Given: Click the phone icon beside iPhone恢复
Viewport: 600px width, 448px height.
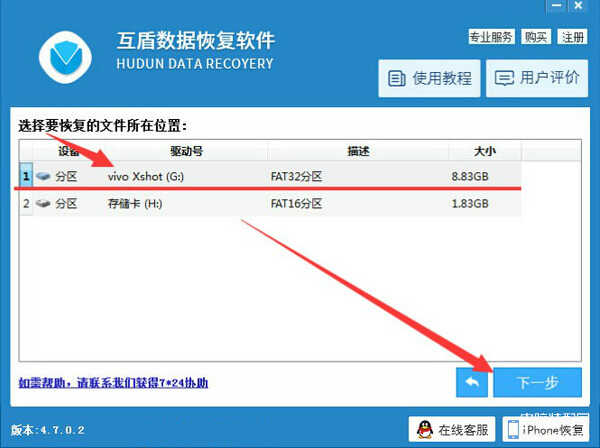Looking at the screenshot, I should (513, 430).
